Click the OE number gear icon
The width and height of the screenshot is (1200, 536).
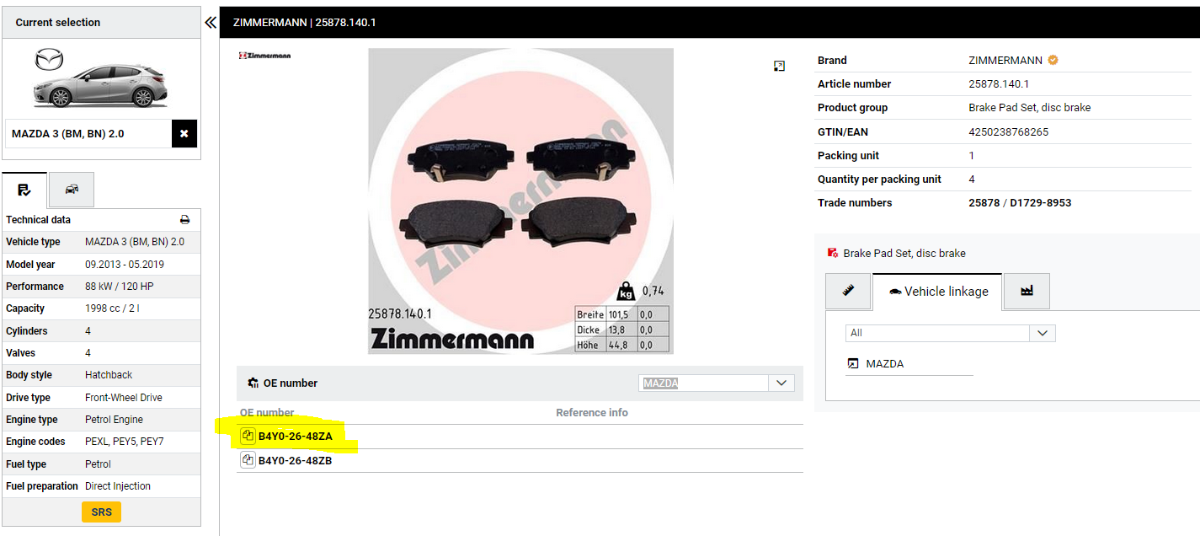(x=253, y=383)
